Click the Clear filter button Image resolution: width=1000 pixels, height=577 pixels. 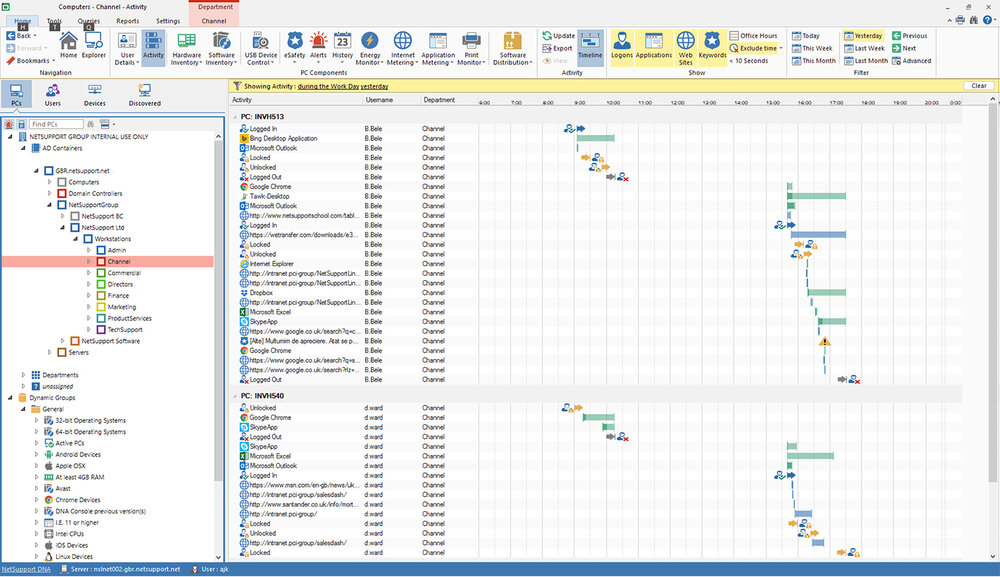(979, 86)
